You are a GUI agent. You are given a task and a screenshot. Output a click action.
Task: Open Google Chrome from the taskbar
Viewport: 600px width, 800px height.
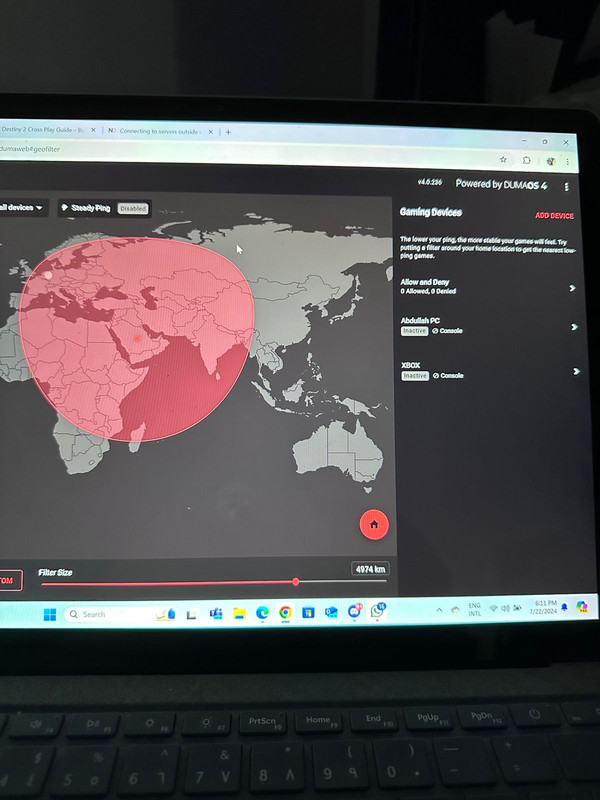285,612
